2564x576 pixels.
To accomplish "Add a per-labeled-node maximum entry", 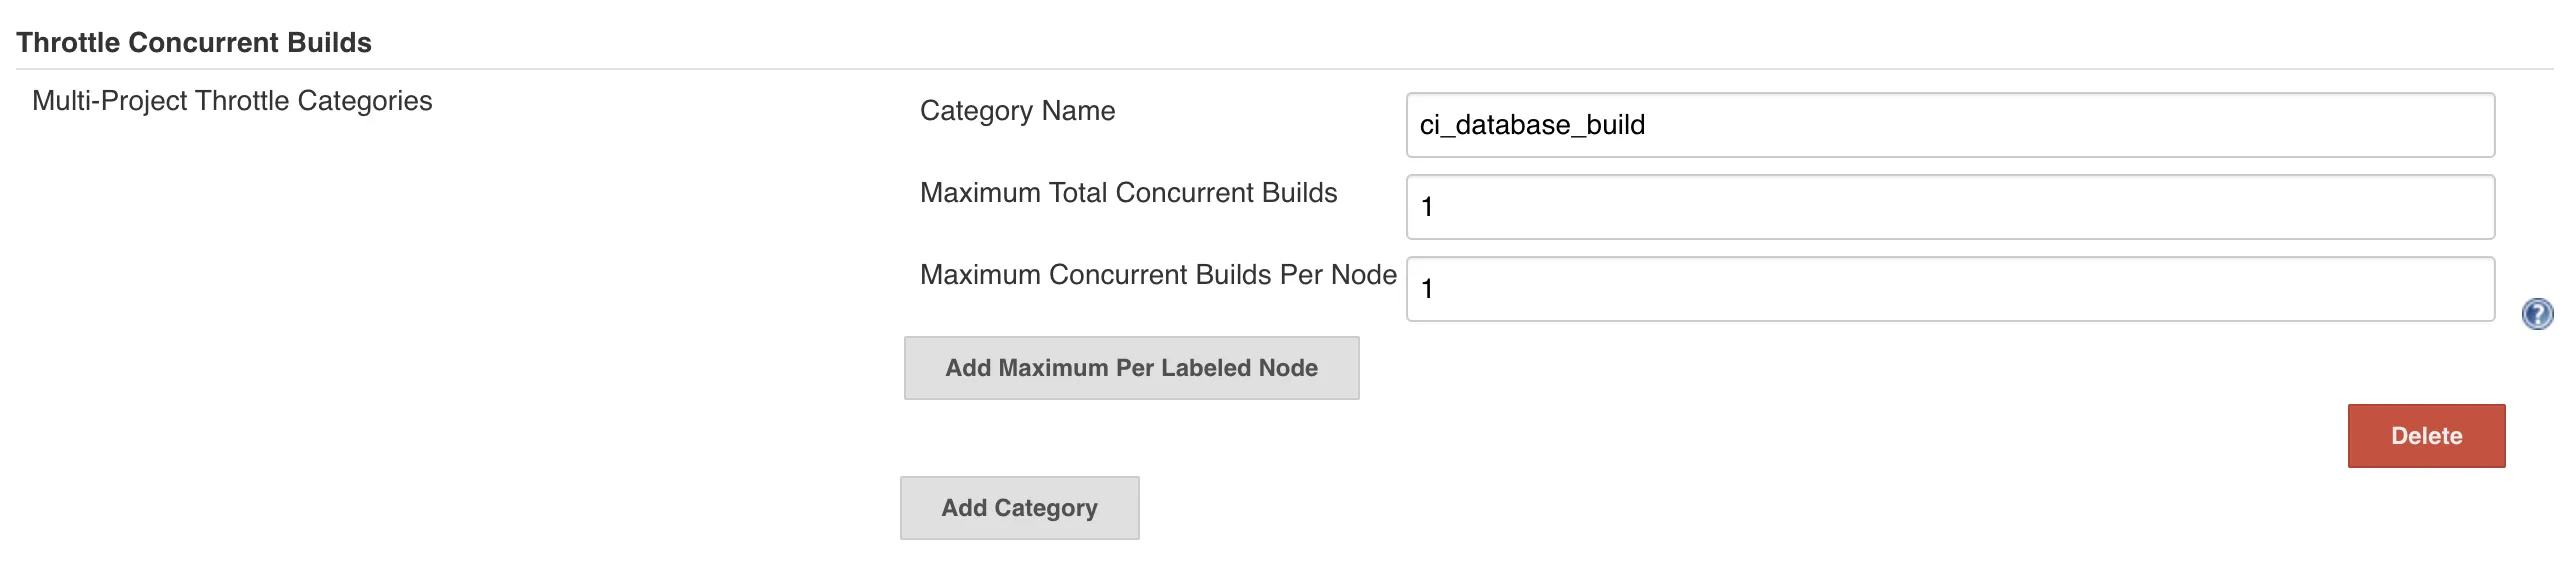I will [x=1131, y=368].
